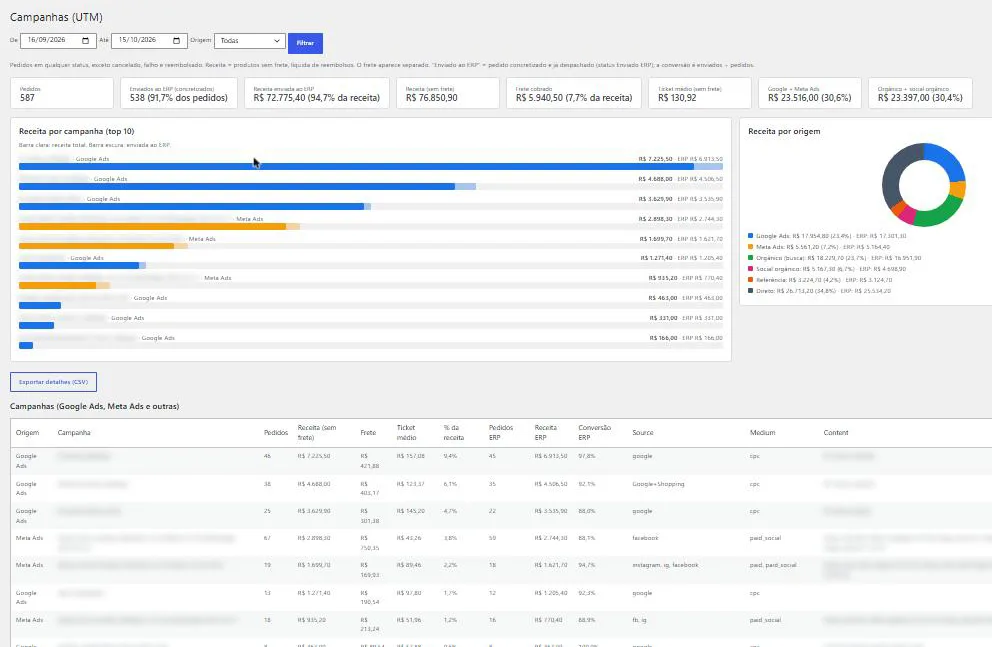
Task: Click the Receita enviada ao ERP R$ 72.775,40 card
Action: (317, 93)
